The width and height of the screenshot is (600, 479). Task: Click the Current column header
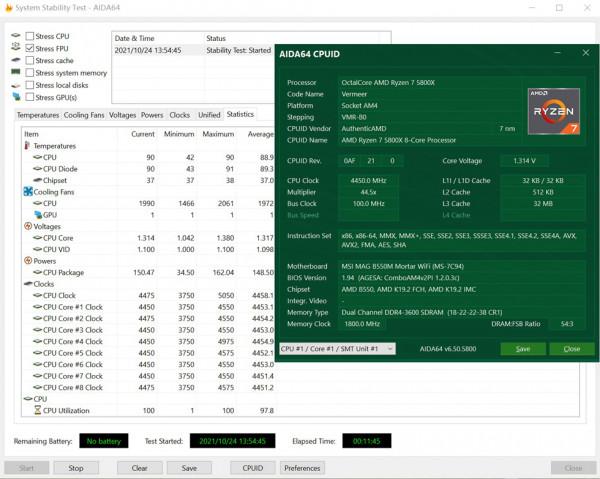[x=143, y=134]
